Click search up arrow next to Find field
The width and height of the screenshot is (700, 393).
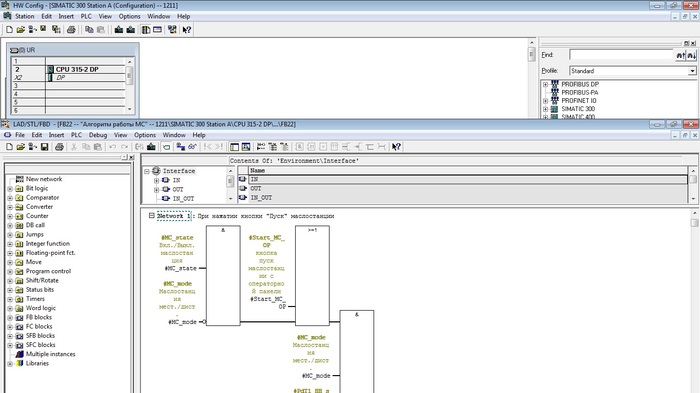click(x=680, y=55)
